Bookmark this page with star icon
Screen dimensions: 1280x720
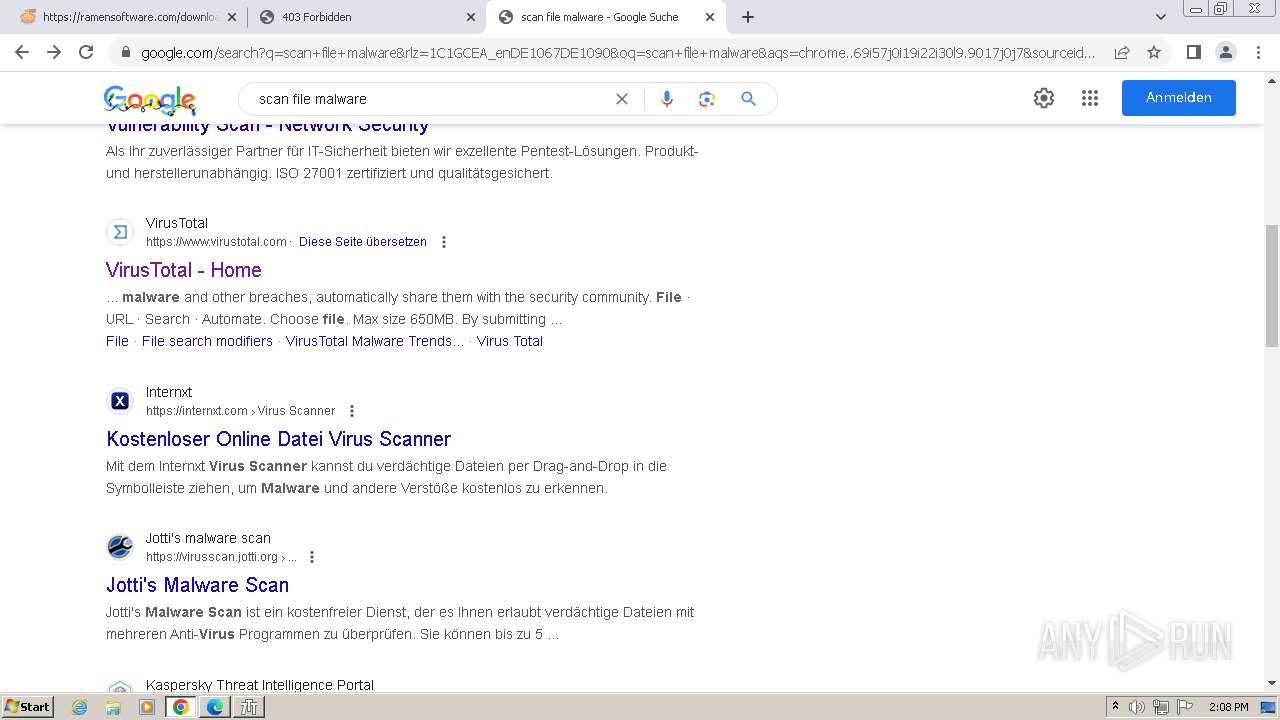click(1154, 52)
